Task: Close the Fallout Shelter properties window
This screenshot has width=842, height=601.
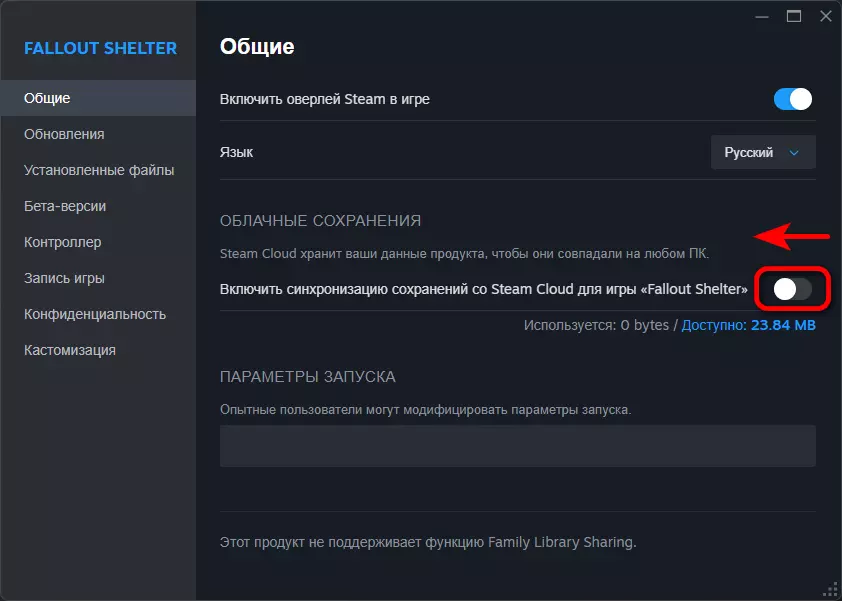Action: pos(824,16)
